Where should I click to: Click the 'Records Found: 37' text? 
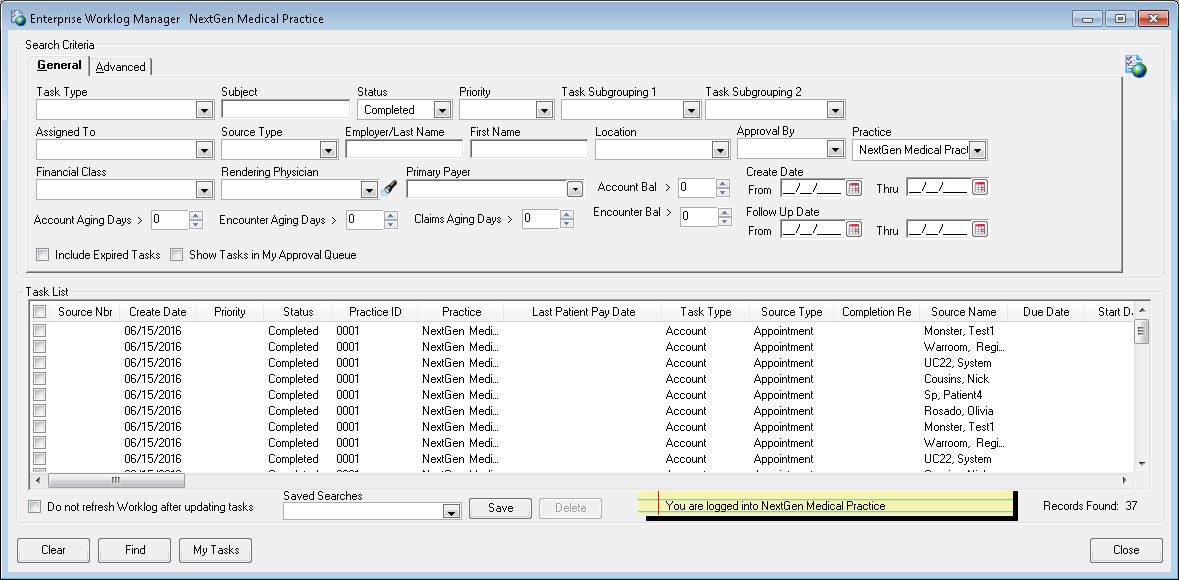pos(1090,506)
